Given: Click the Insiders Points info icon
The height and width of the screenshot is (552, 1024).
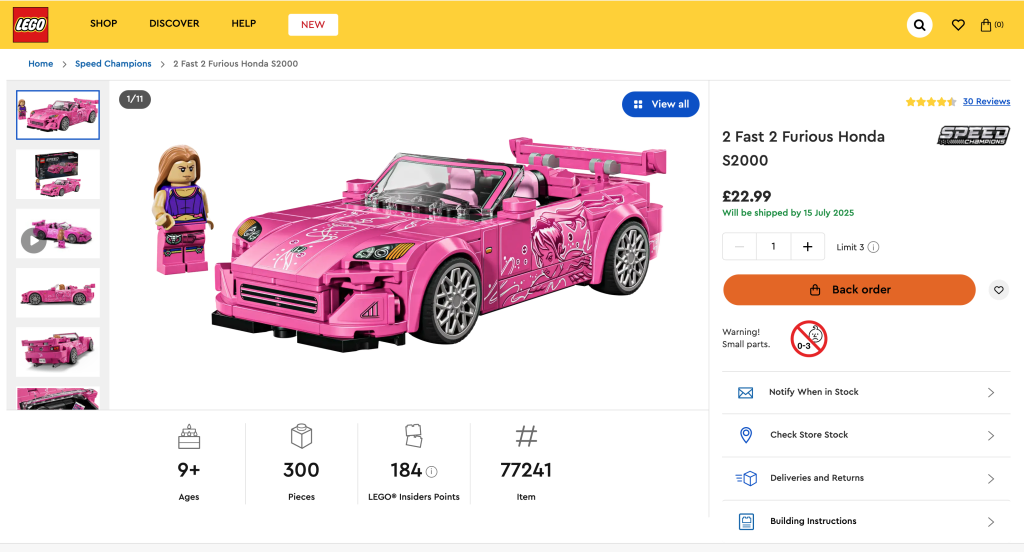Looking at the screenshot, I should [432, 471].
